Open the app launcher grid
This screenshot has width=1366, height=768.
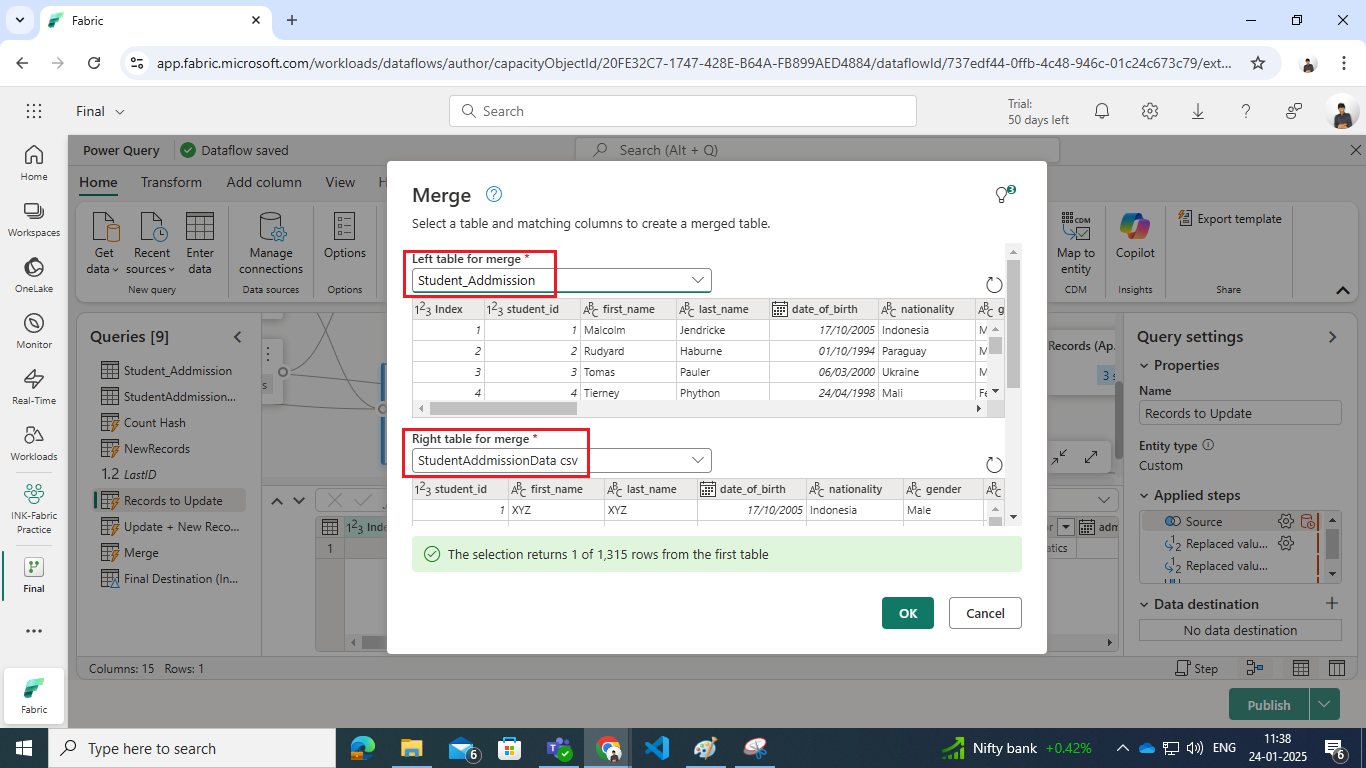(x=34, y=111)
